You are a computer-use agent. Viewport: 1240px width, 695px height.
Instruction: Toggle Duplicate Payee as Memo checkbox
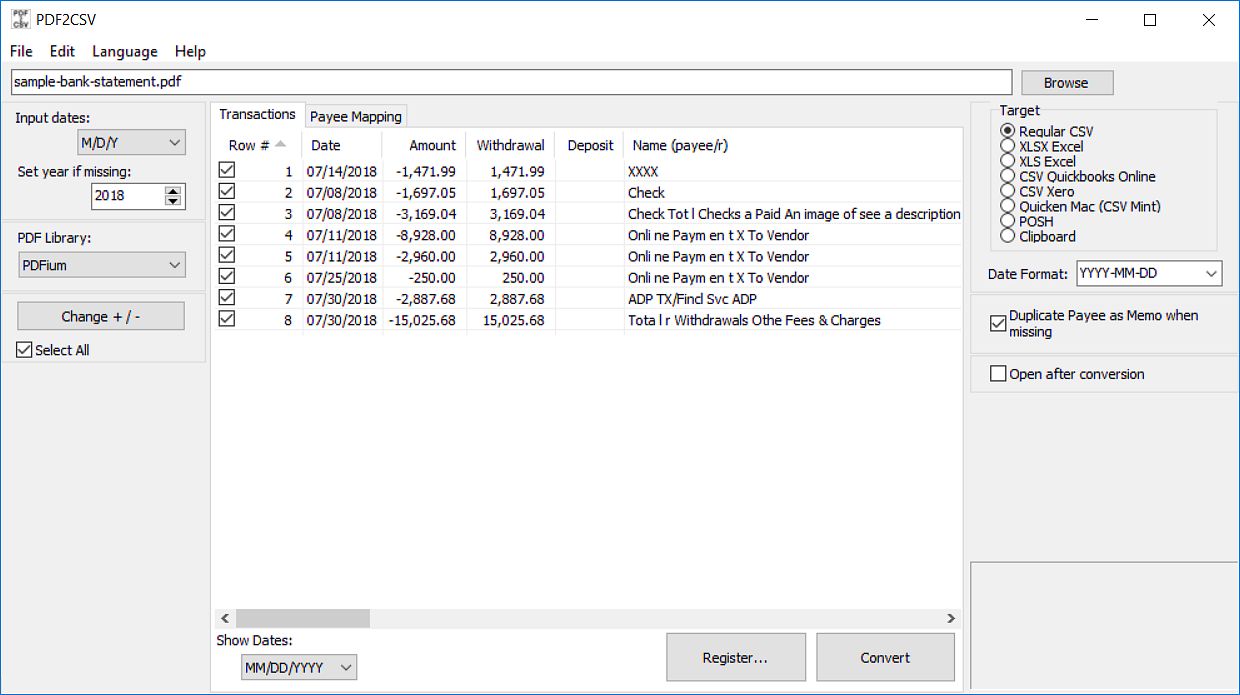997,323
